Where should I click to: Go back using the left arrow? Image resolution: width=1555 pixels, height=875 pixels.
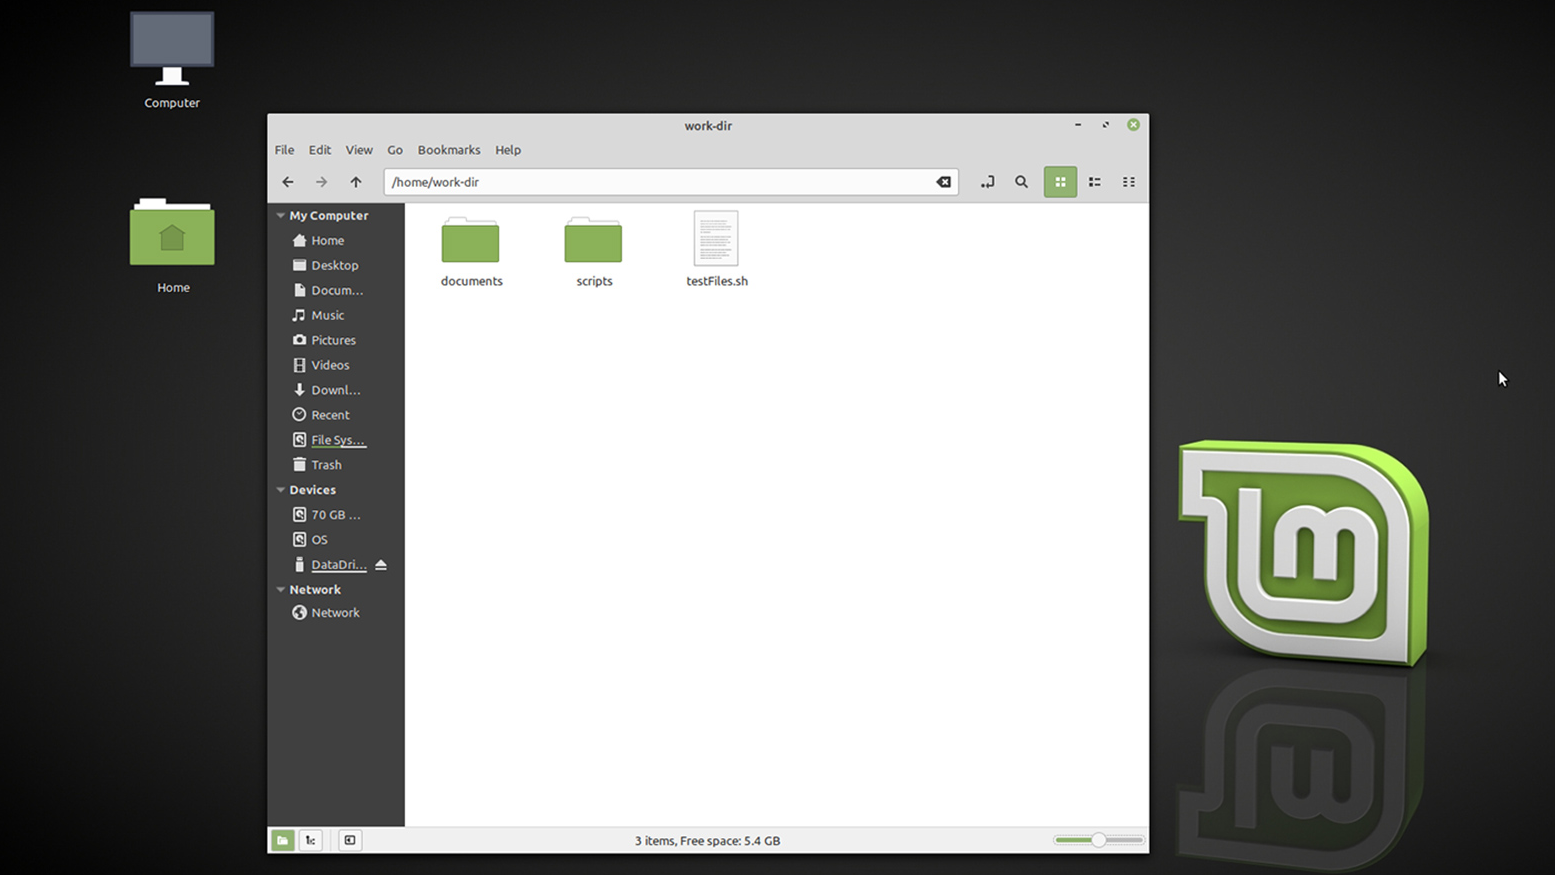point(288,182)
